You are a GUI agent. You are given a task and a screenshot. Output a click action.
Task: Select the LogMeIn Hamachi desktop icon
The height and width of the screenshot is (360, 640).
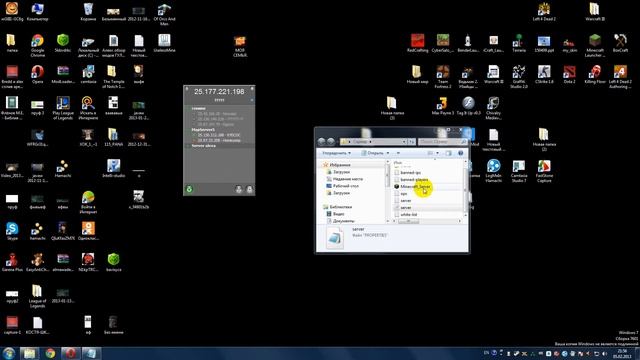[493, 170]
